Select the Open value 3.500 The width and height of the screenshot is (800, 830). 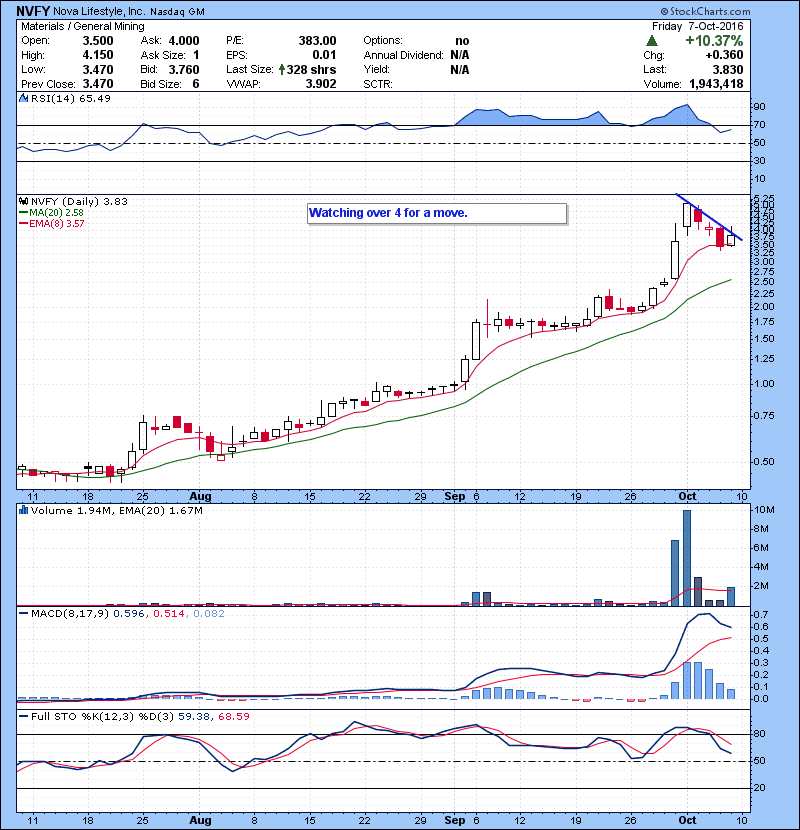[x=98, y=41]
